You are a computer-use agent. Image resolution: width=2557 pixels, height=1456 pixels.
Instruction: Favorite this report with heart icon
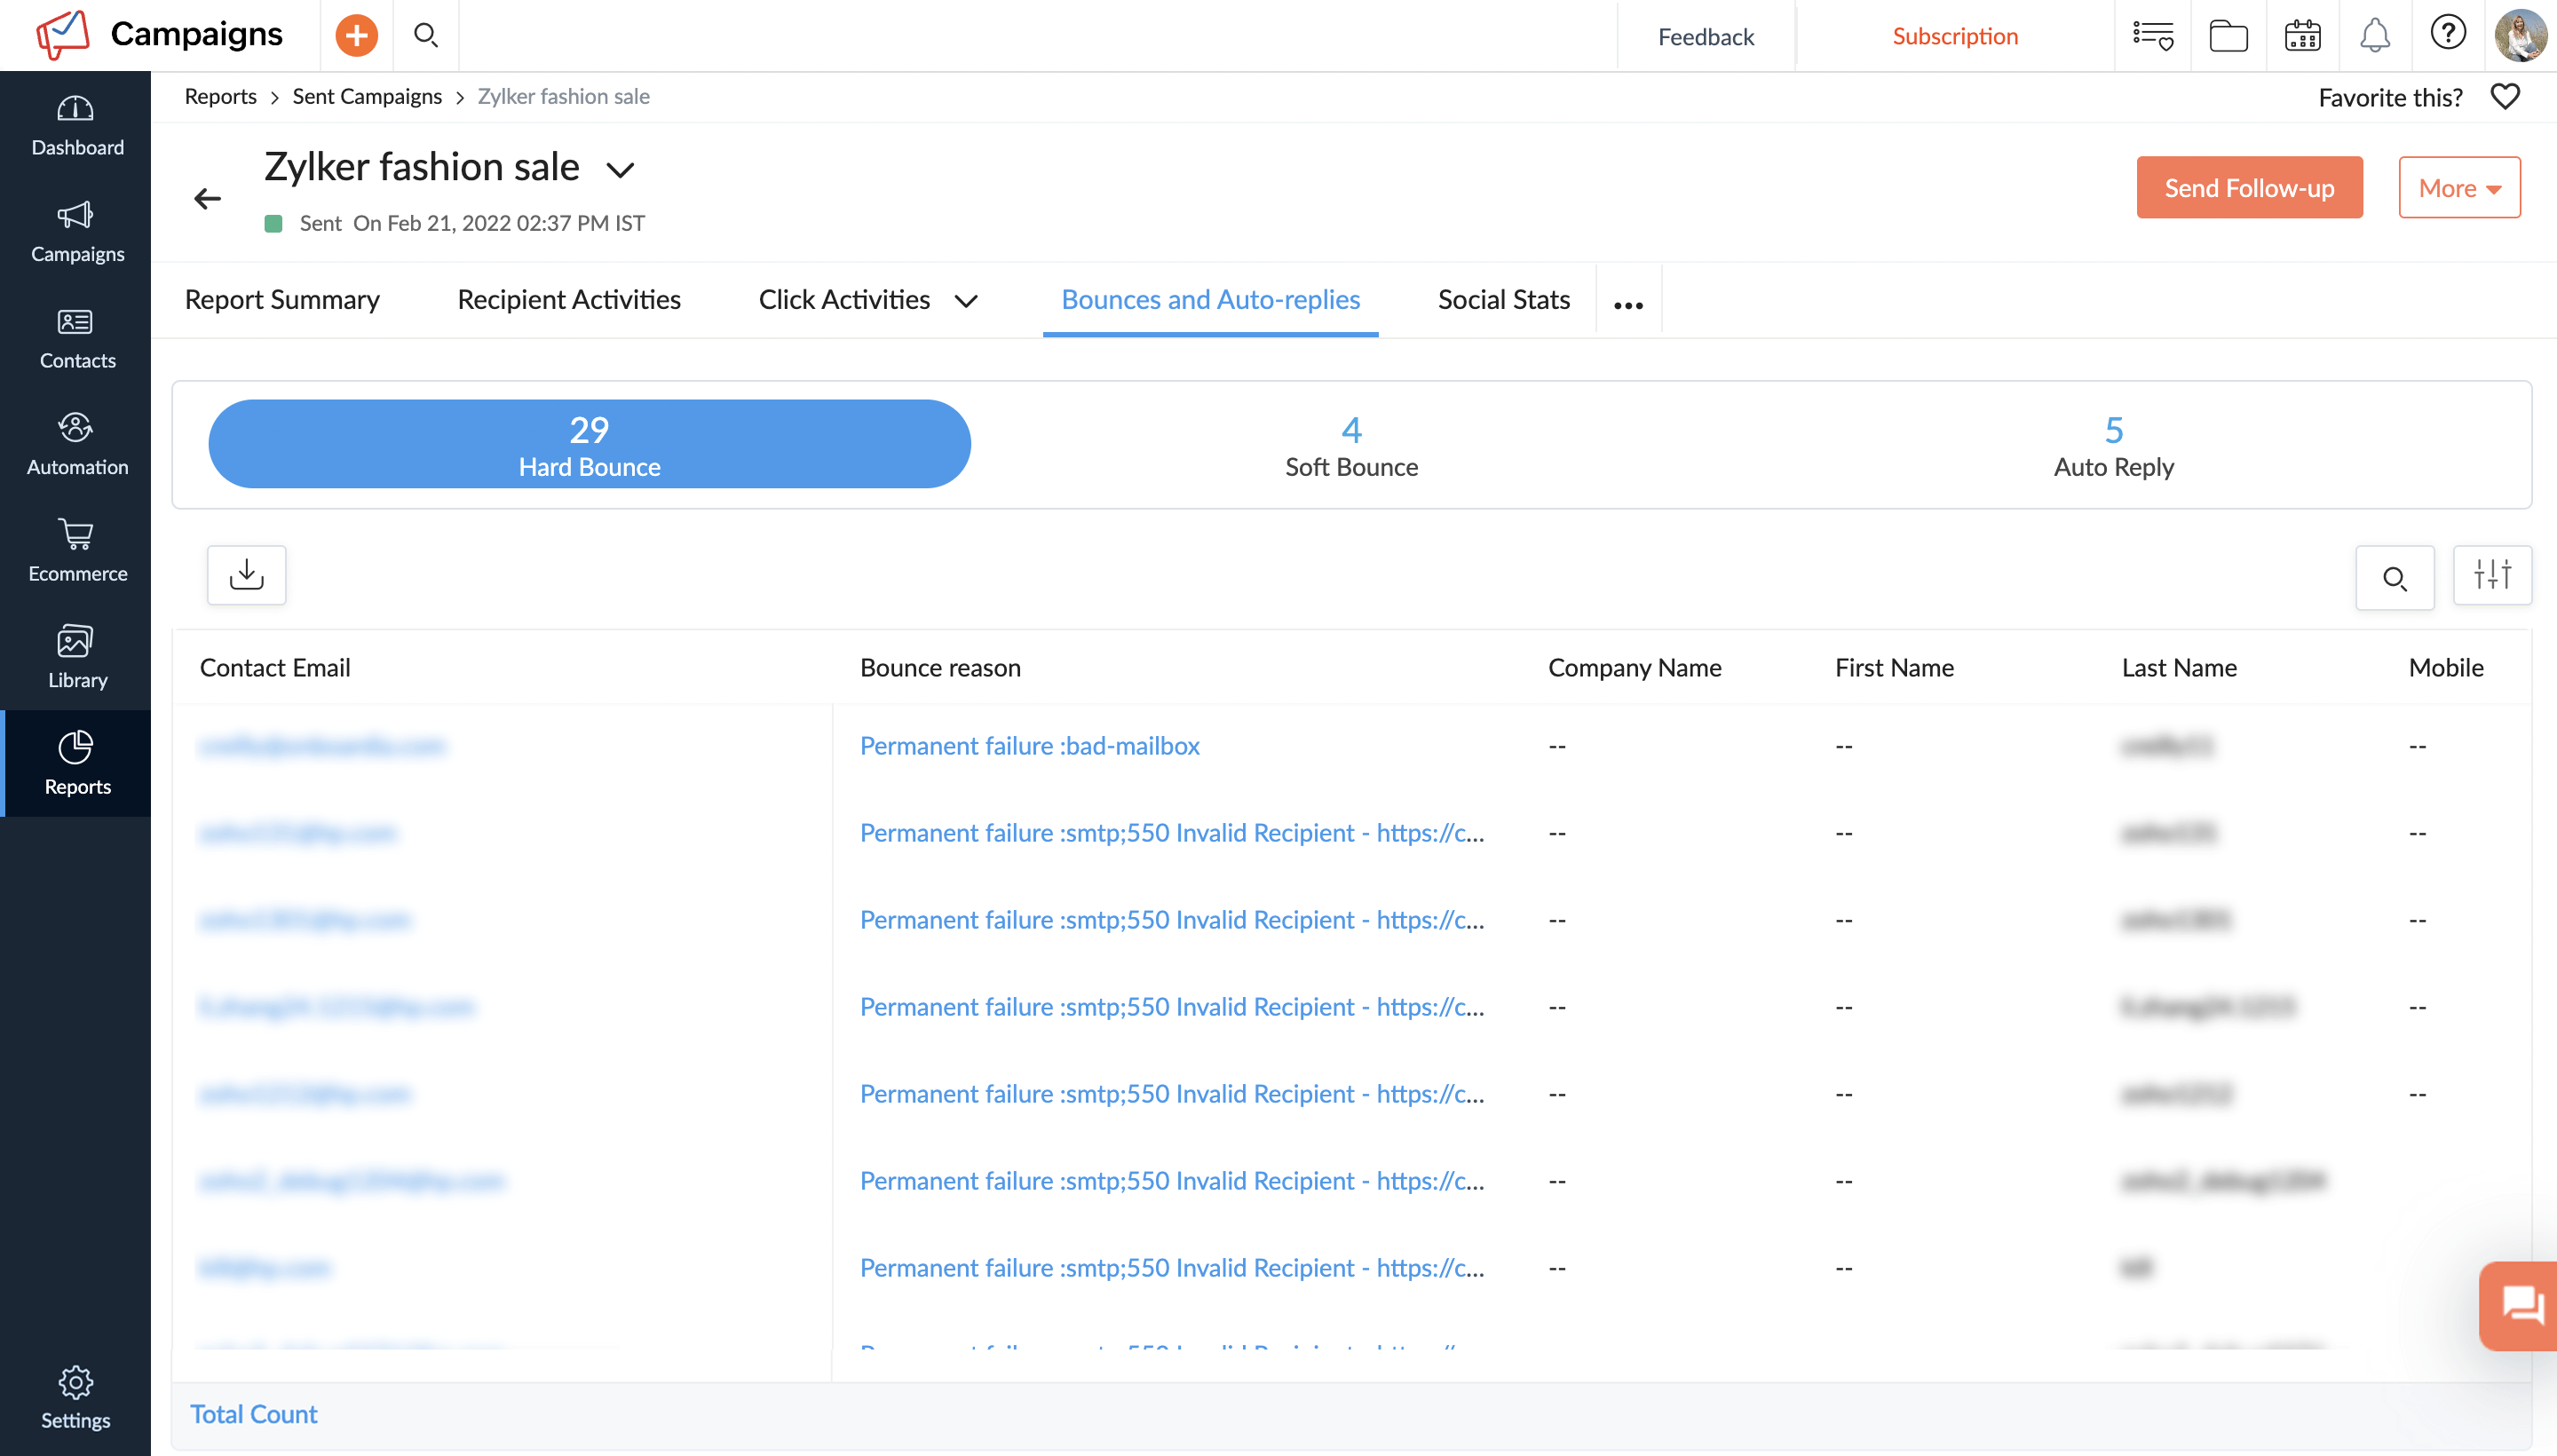pyautogui.click(x=2504, y=97)
